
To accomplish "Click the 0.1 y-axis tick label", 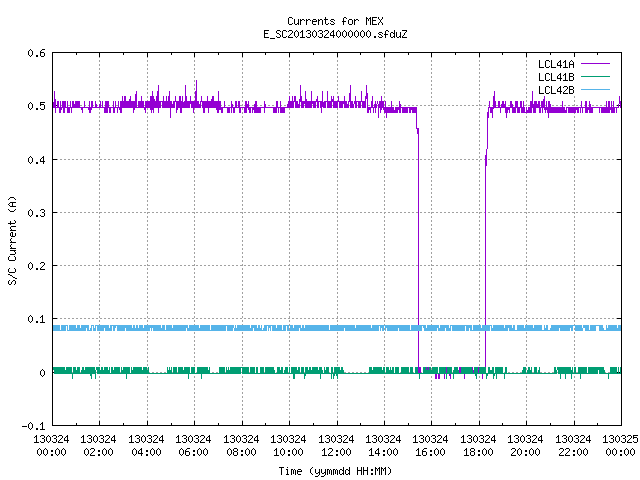I will (x=36, y=319).
